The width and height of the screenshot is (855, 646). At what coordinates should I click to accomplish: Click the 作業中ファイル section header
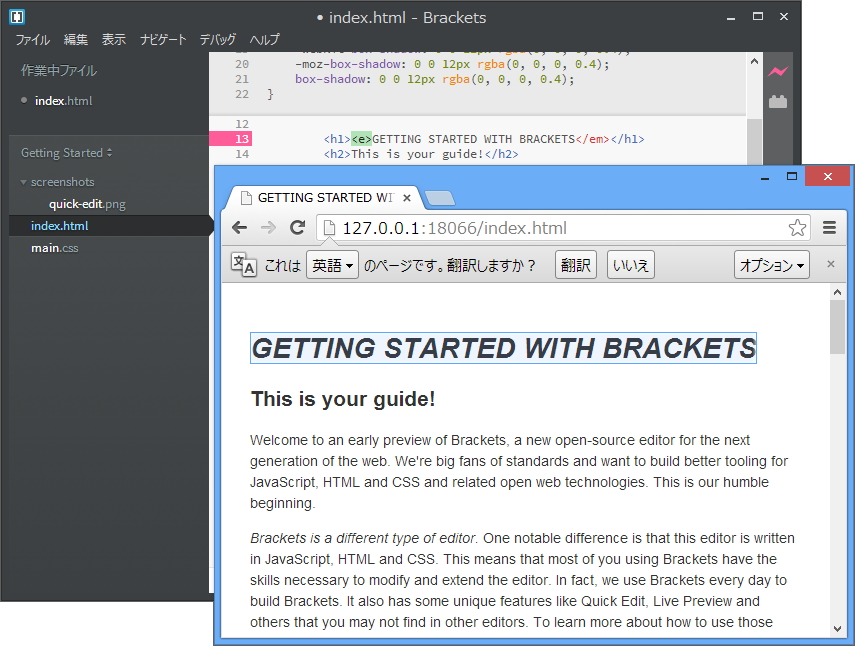[59, 70]
